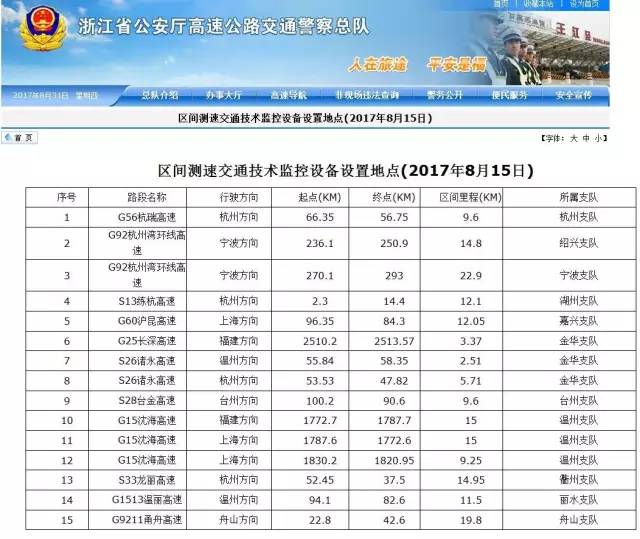Open the 总队介绍 menu

tap(160, 95)
